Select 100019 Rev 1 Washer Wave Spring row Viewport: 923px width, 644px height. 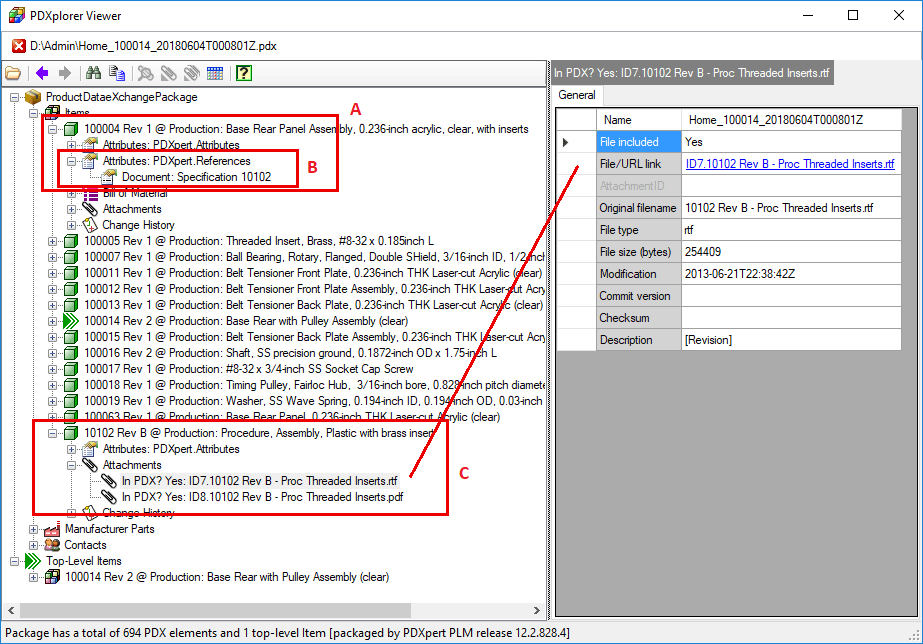313,400
